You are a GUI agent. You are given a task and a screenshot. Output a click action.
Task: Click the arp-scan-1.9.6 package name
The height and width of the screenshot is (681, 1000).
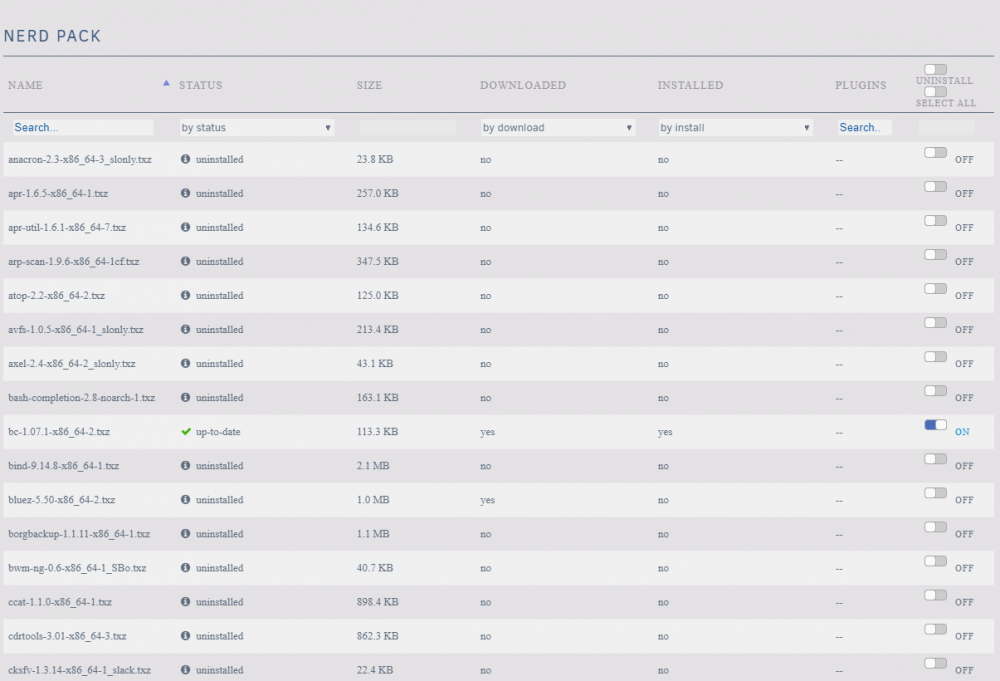pos(73,261)
